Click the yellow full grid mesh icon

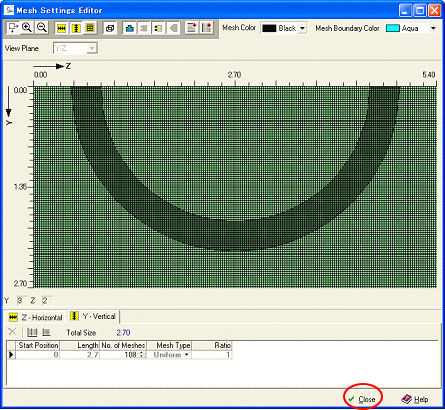tap(90, 28)
